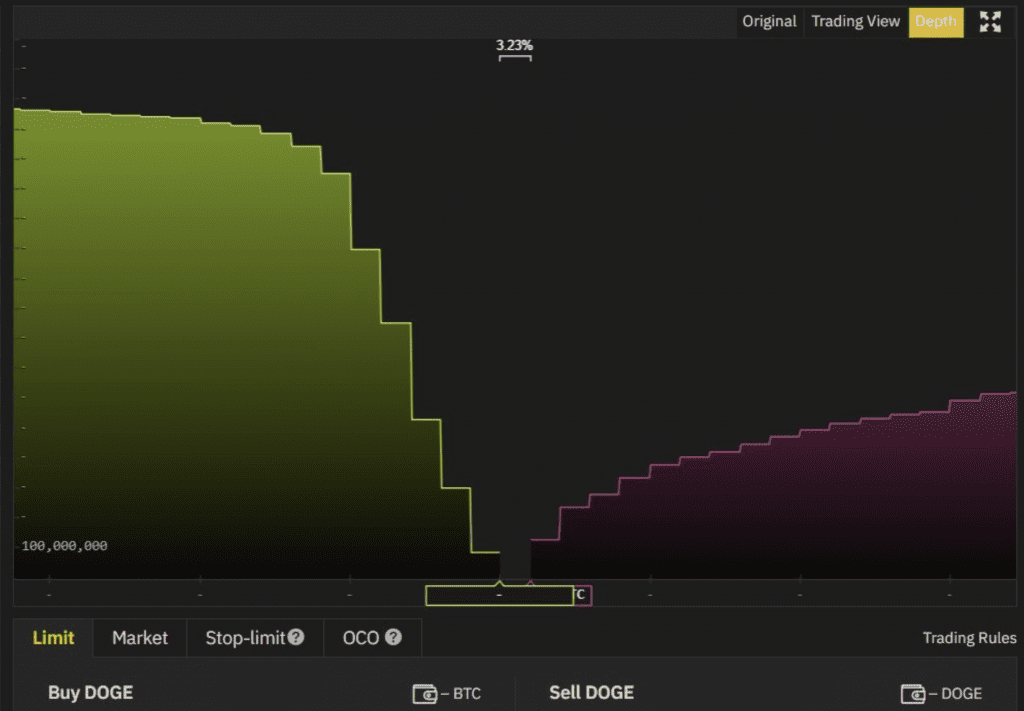Switch to the Original chart view

click(769, 22)
